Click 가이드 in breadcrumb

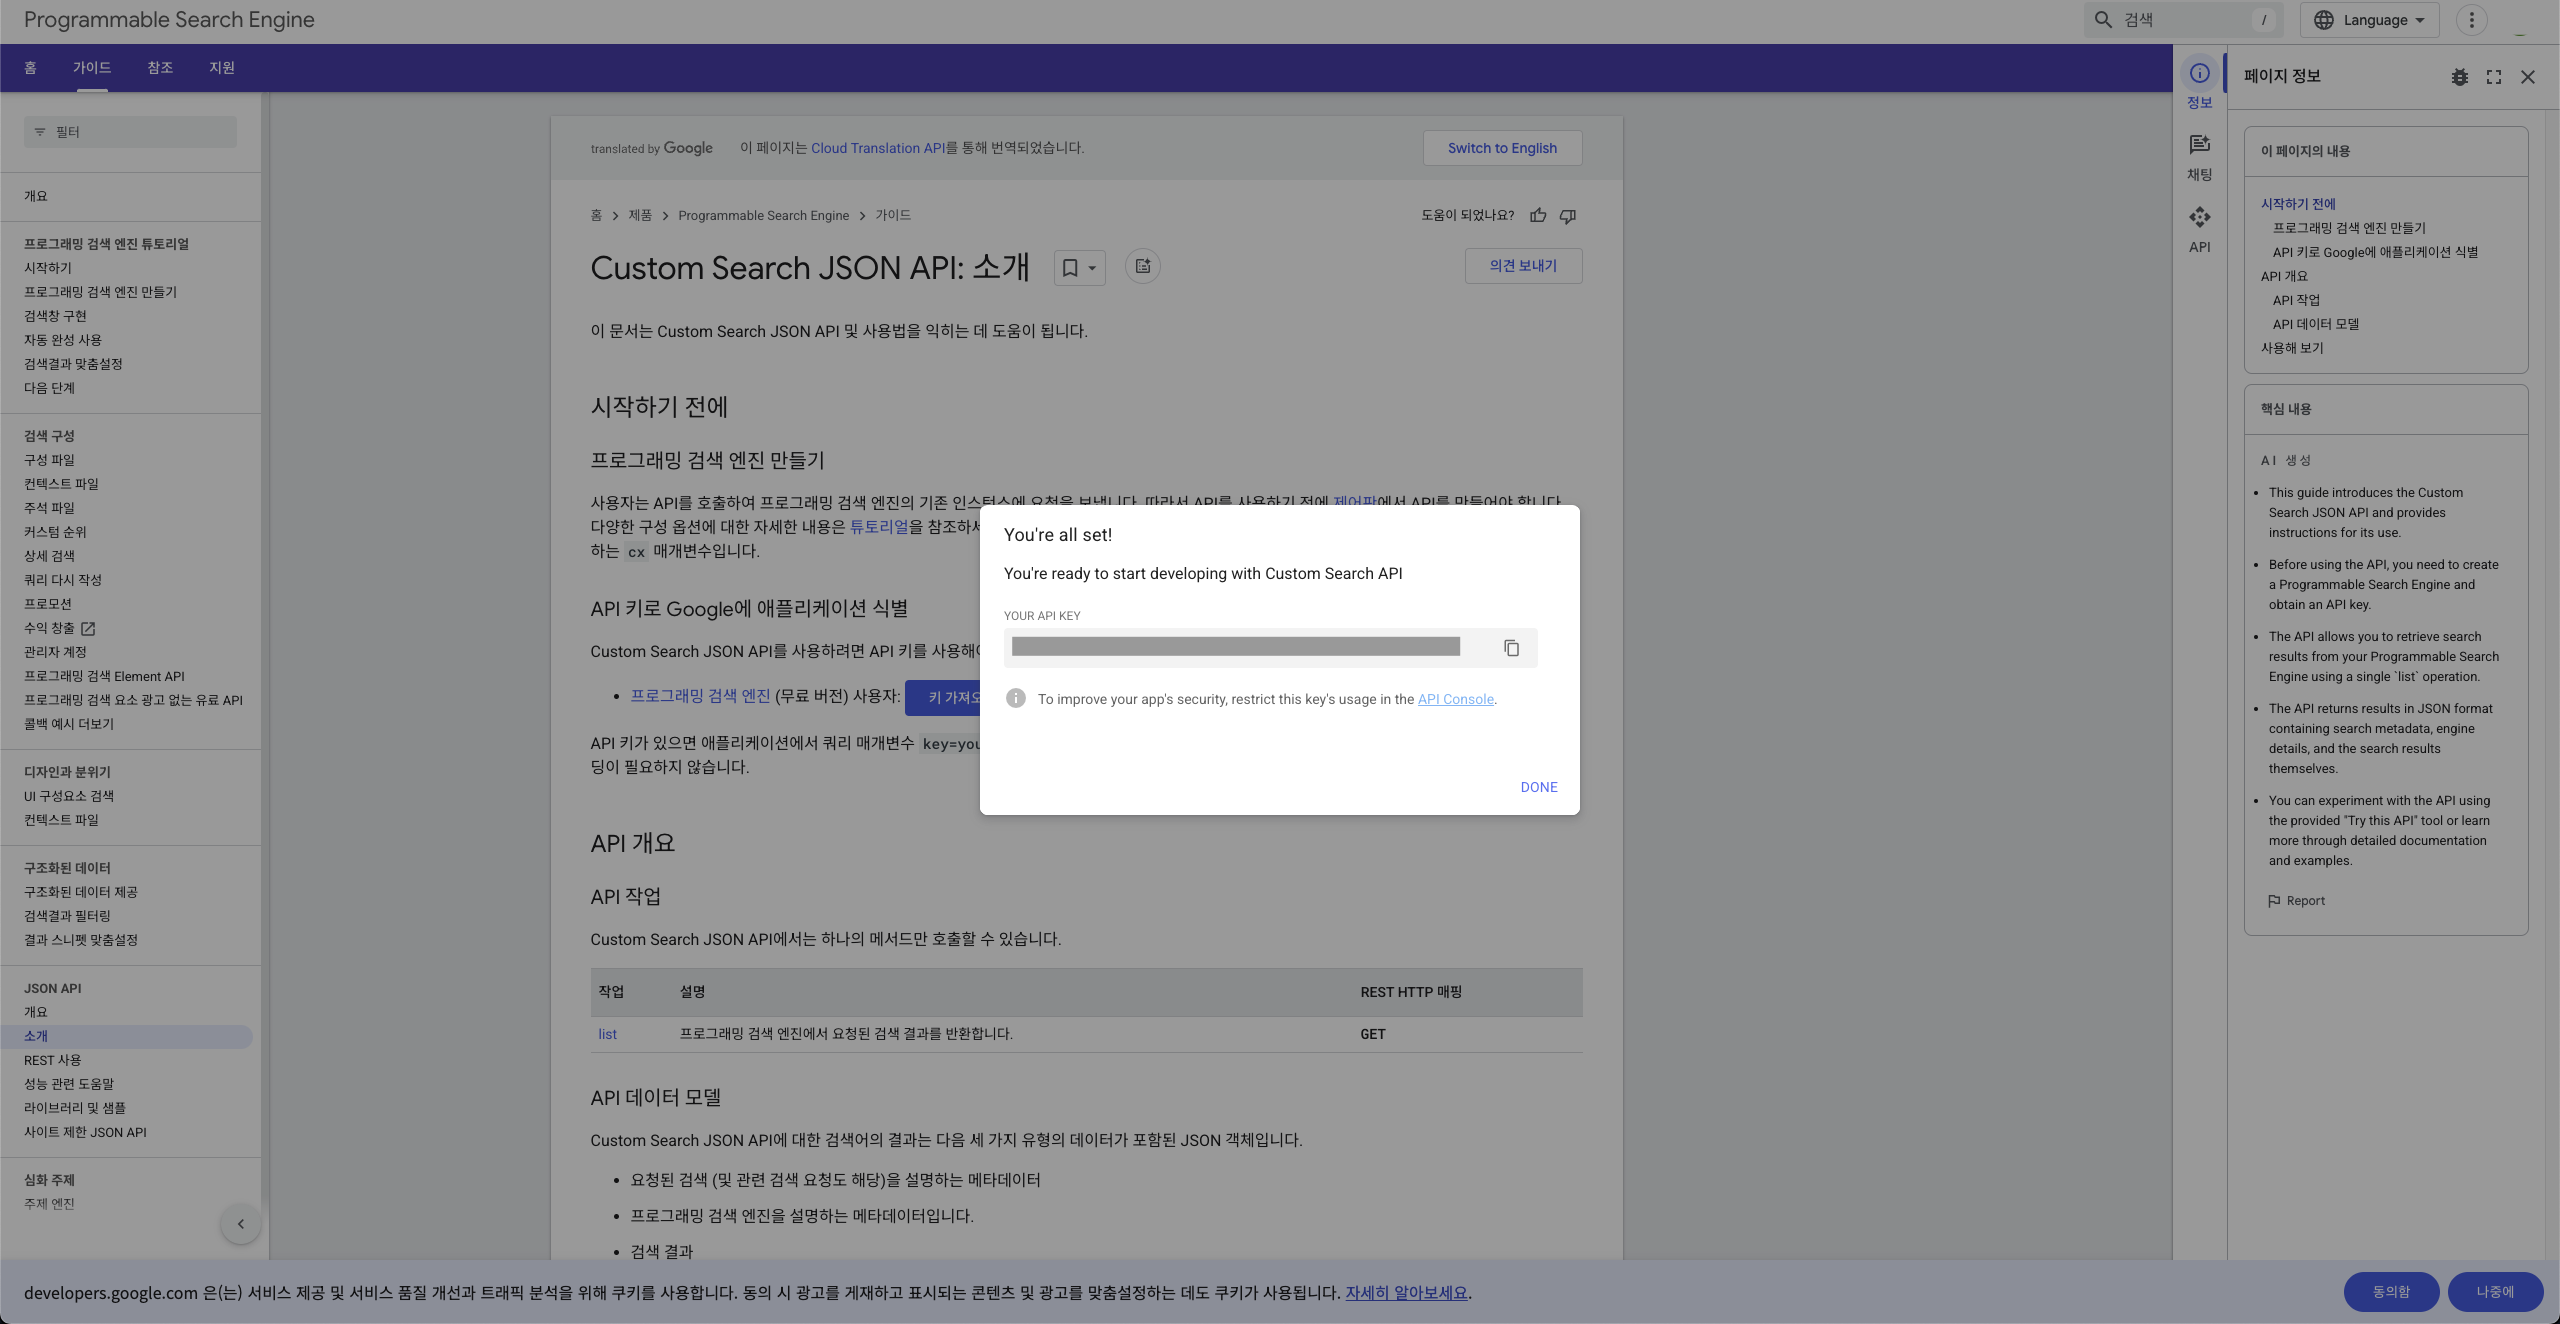pyautogui.click(x=893, y=215)
